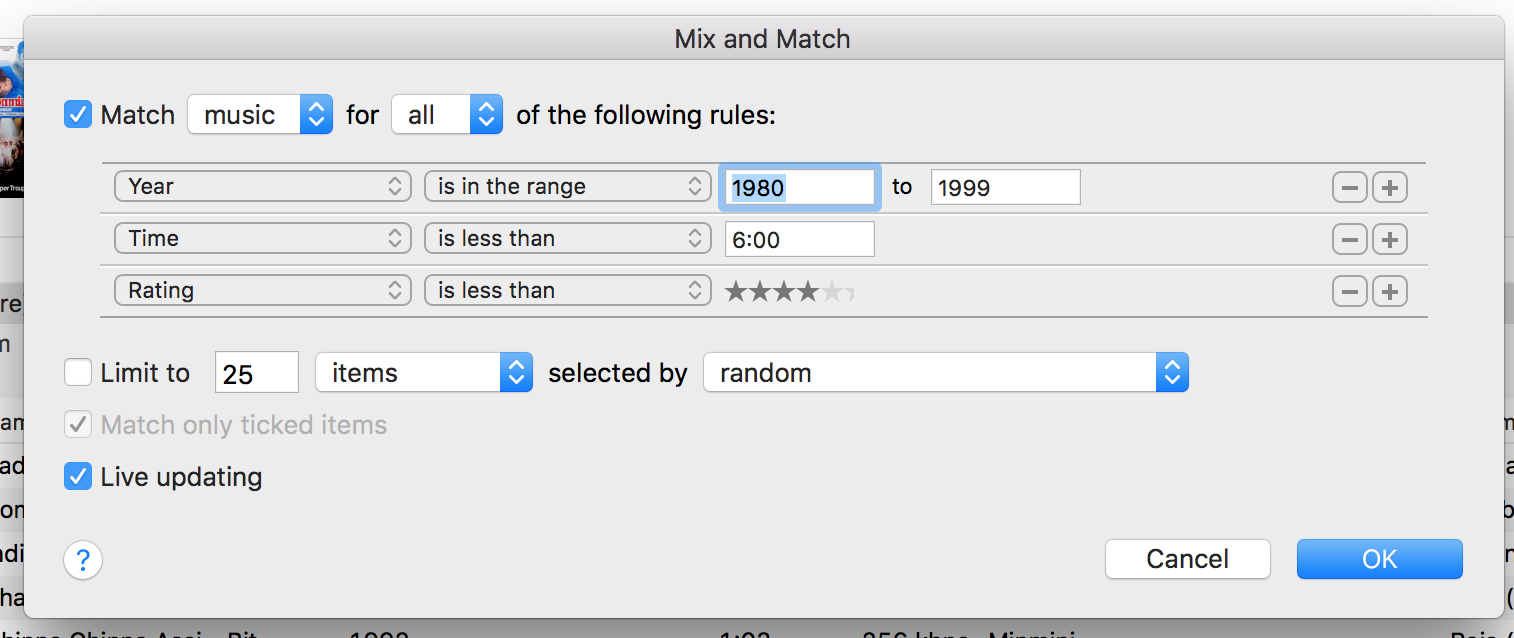The height and width of the screenshot is (638, 1514).
Task: Remove the Year rule with minus button
Action: [1349, 187]
